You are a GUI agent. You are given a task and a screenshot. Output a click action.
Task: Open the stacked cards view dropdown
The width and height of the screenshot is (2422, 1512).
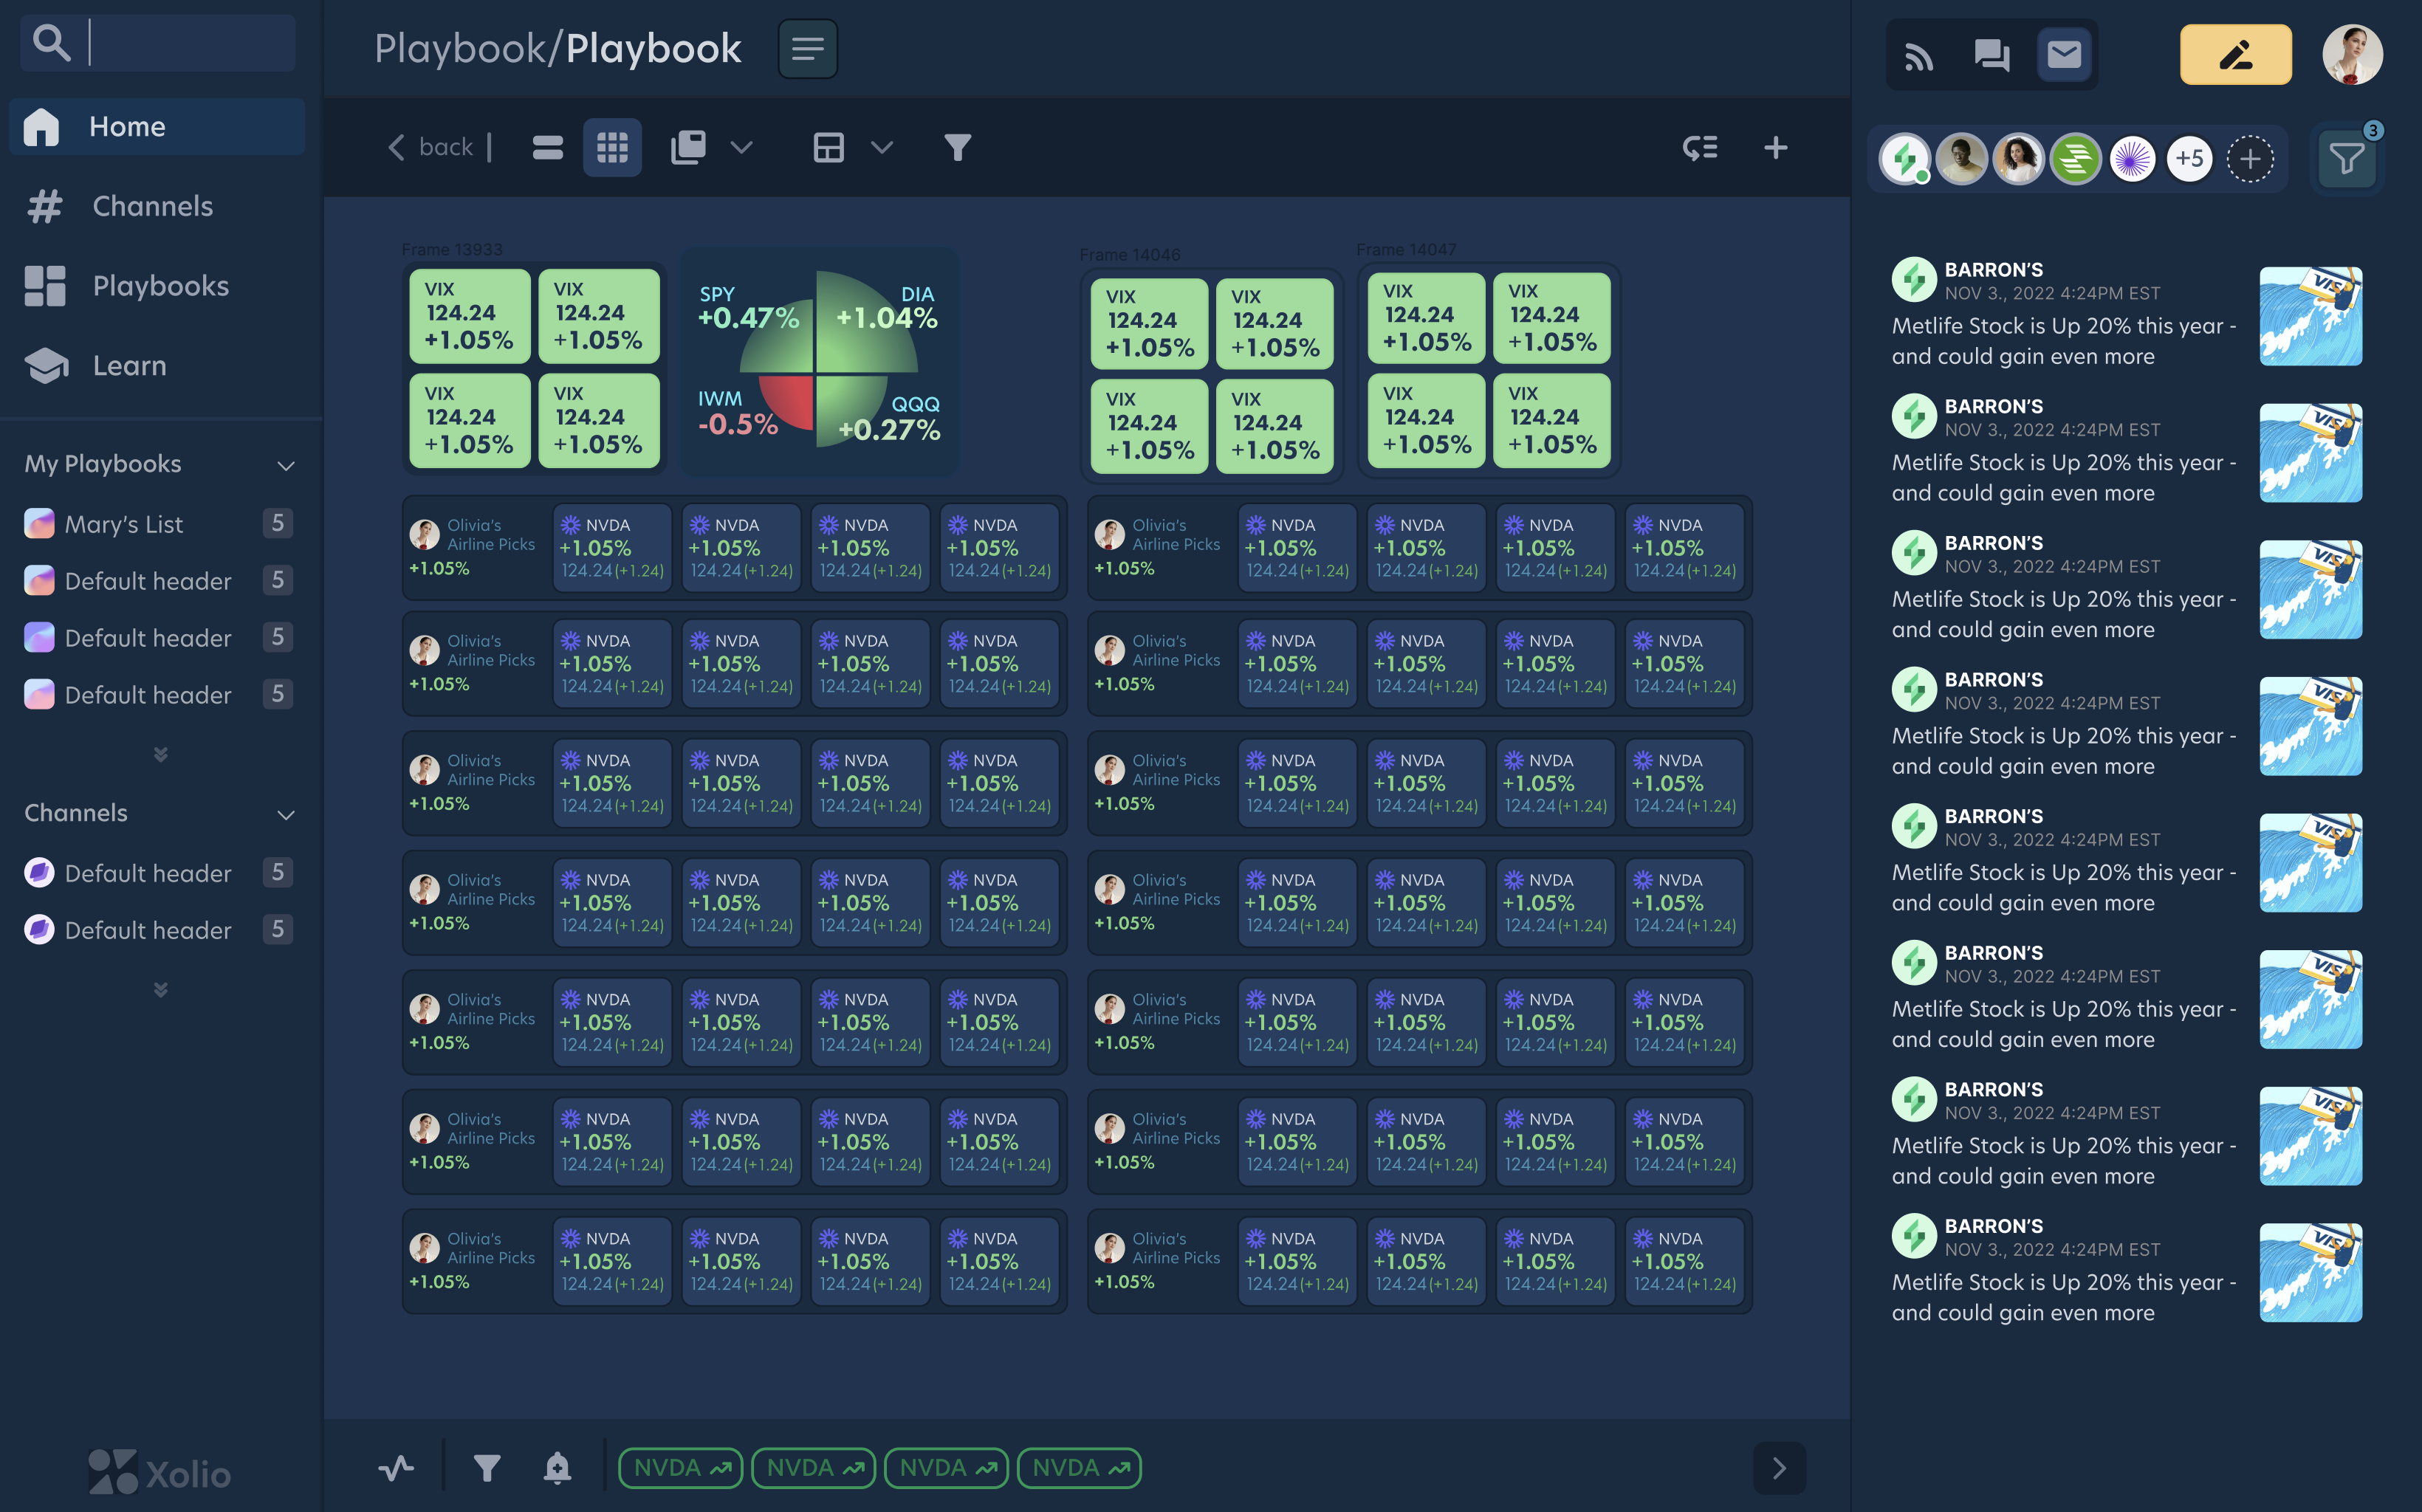tap(740, 148)
